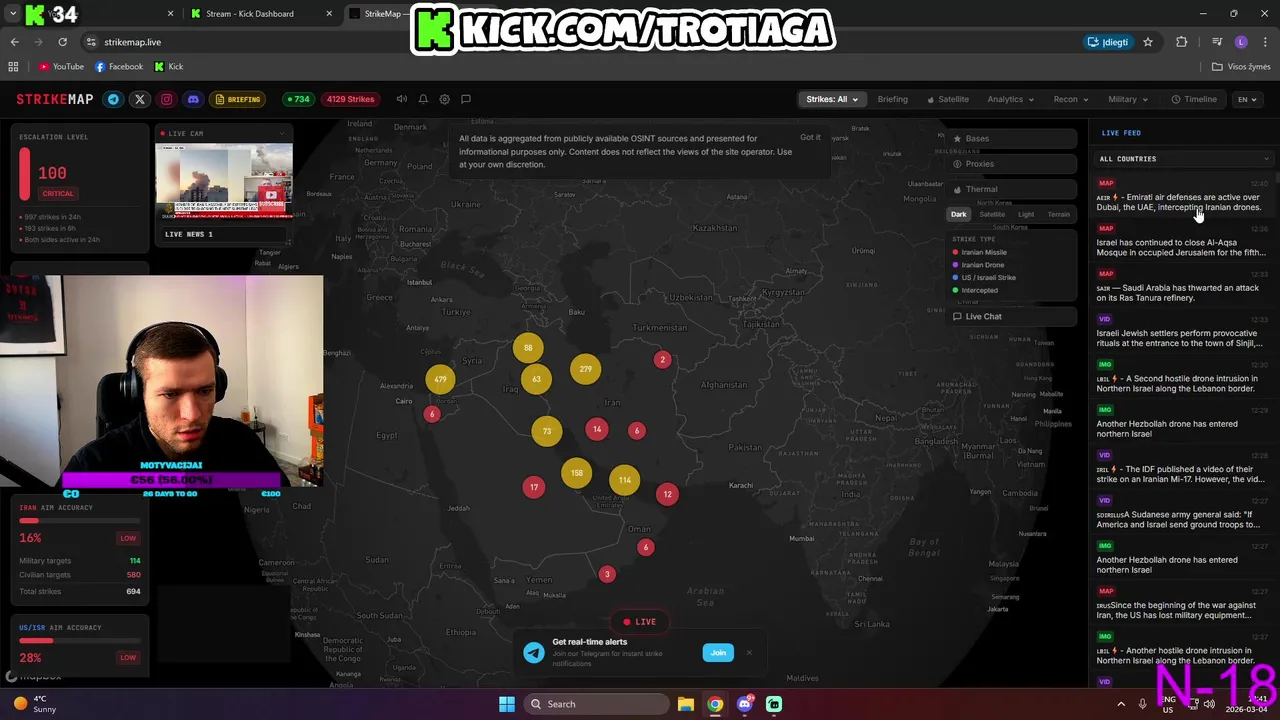Open the Discord icon in header
This screenshot has width=1280, height=720.
[193, 99]
